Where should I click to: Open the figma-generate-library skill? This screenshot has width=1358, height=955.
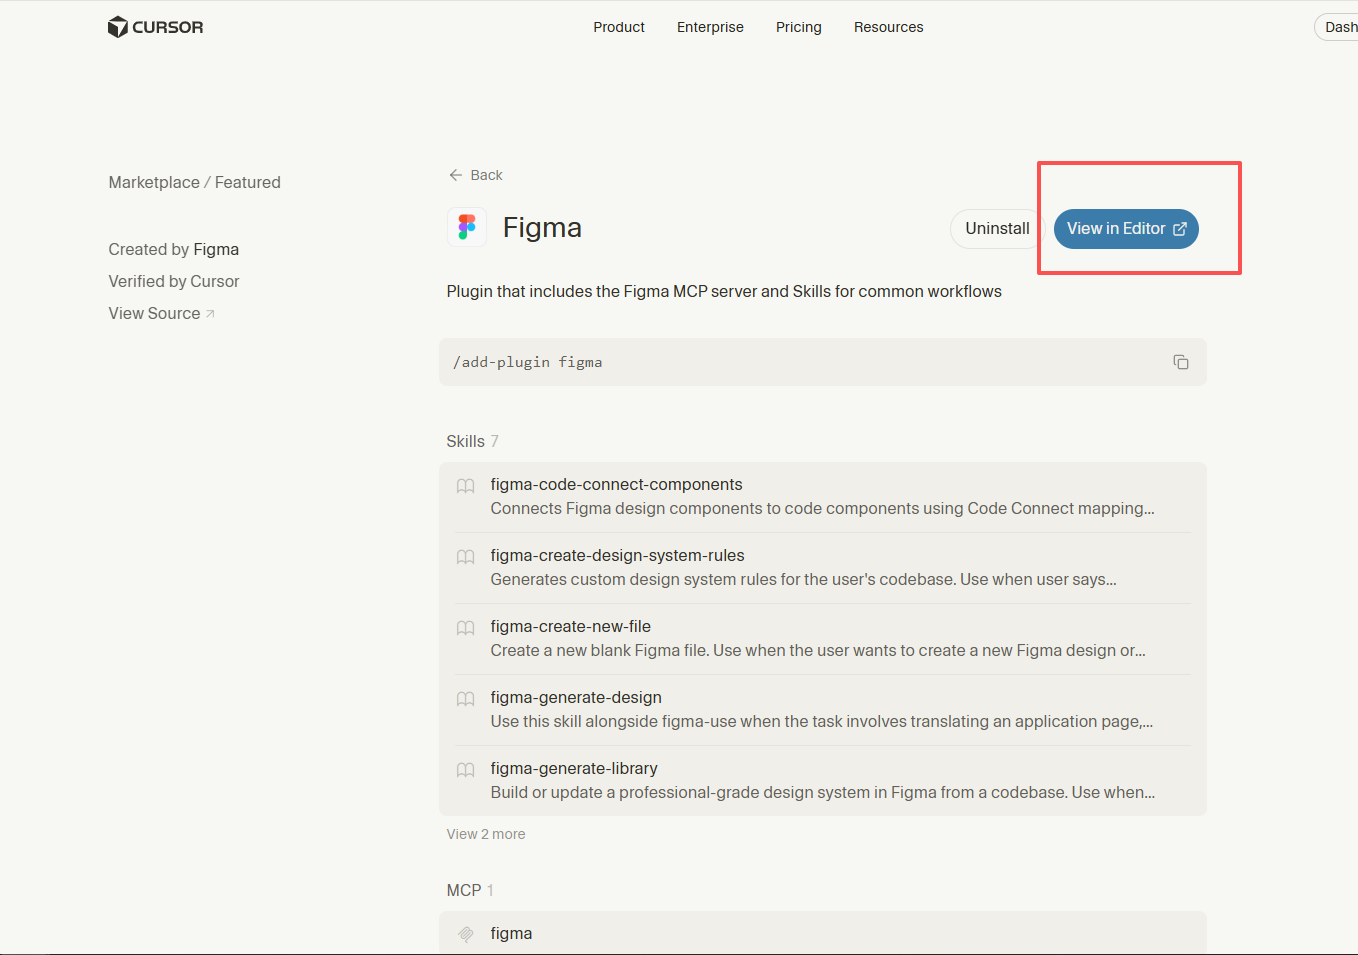[823, 781]
